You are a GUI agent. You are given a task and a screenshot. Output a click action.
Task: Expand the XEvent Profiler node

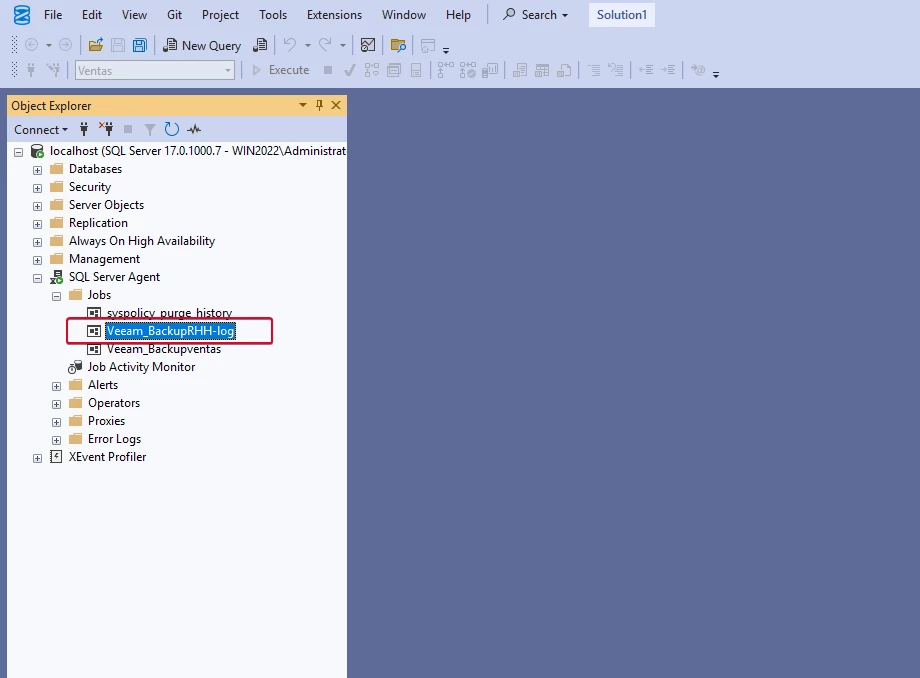[x=38, y=459]
